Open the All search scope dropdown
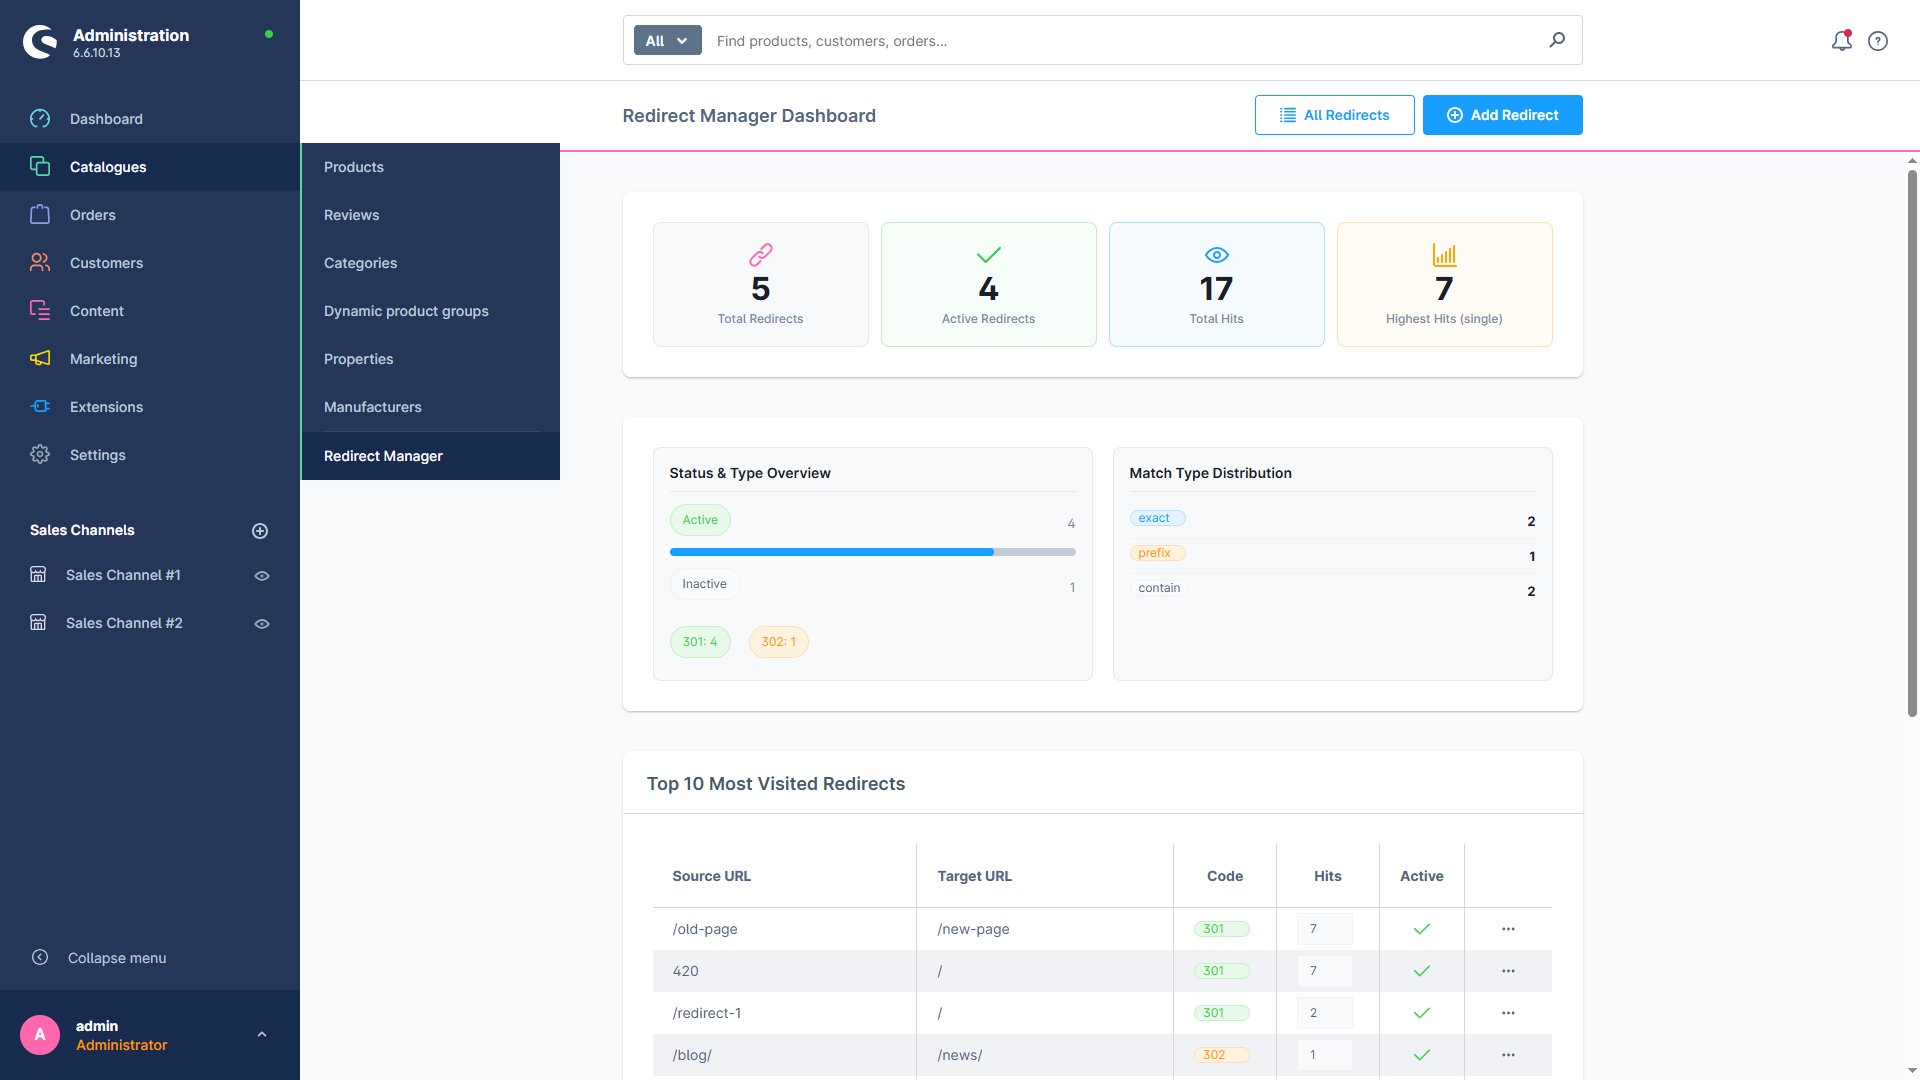This screenshot has width=1920, height=1080. click(667, 41)
